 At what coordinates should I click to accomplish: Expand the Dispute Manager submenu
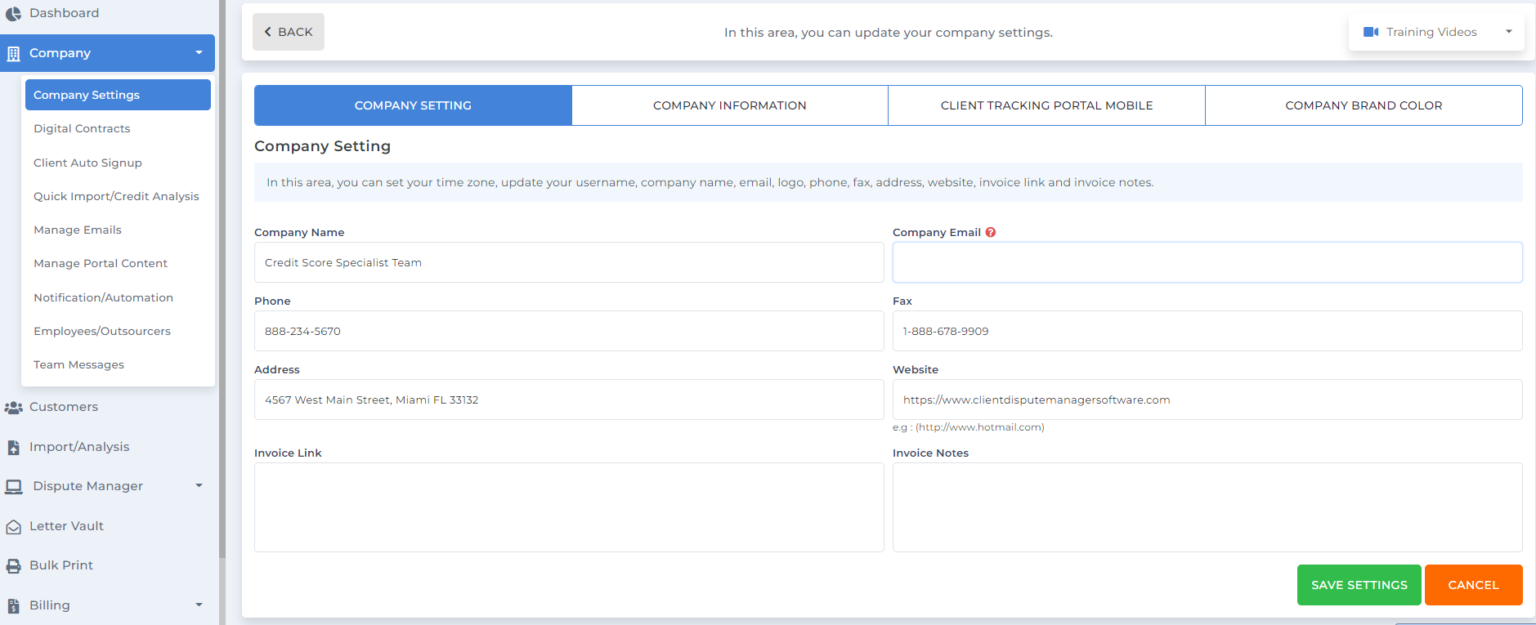click(197, 486)
